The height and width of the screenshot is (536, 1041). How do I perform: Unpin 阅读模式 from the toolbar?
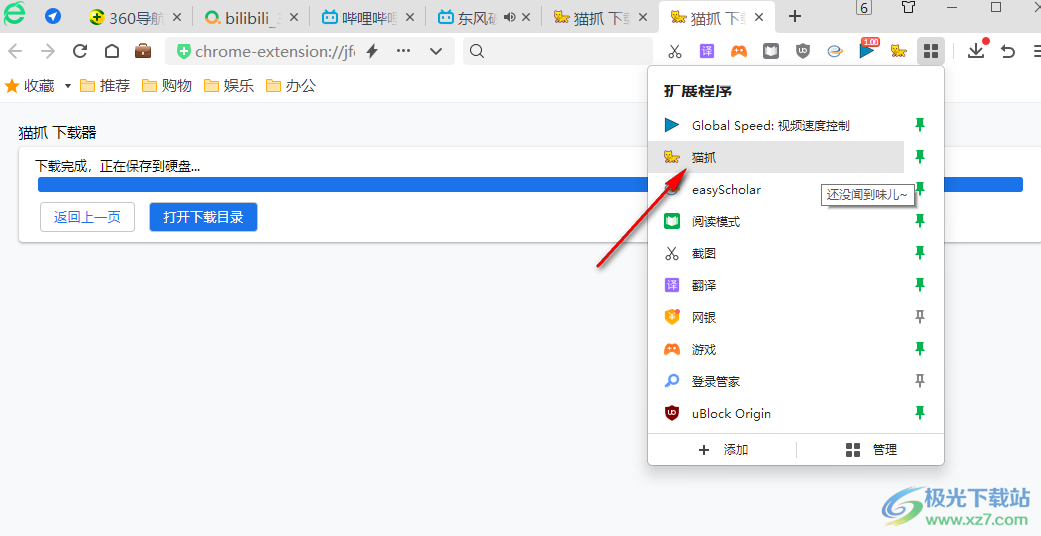click(x=920, y=221)
